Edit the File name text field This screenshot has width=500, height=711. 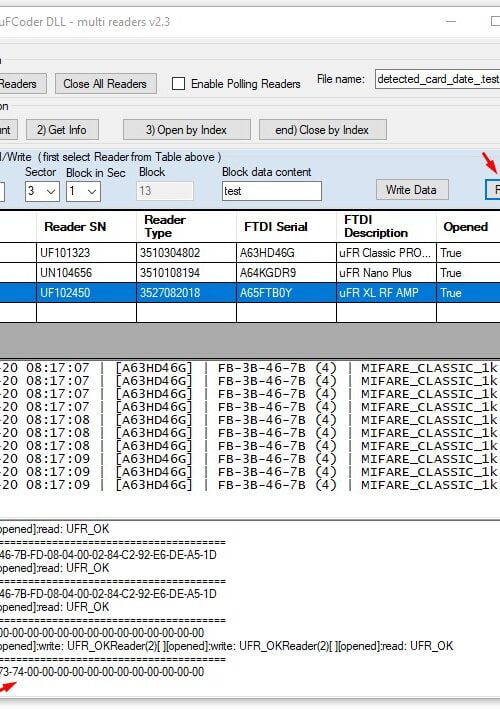[x=437, y=79]
